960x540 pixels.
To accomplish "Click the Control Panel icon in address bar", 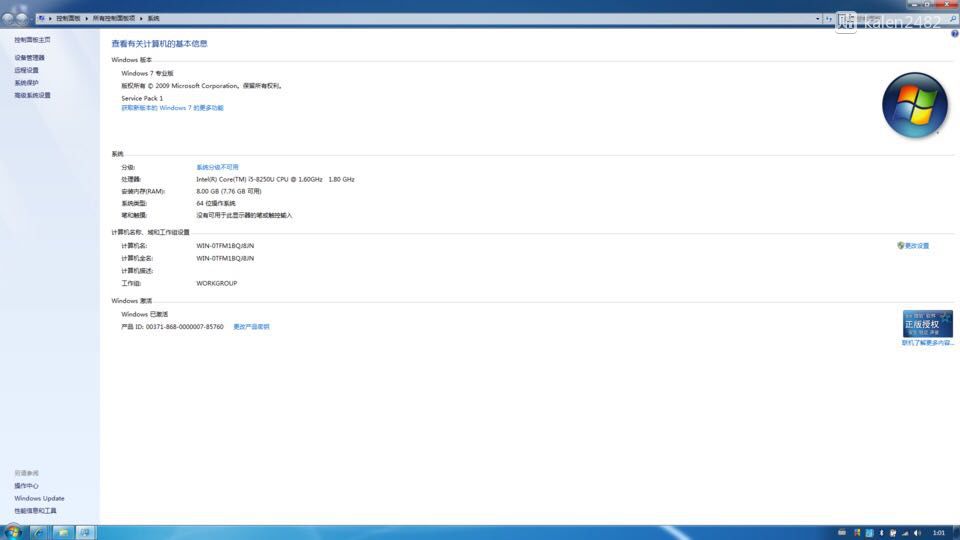I will pyautogui.click(x=42, y=18).
